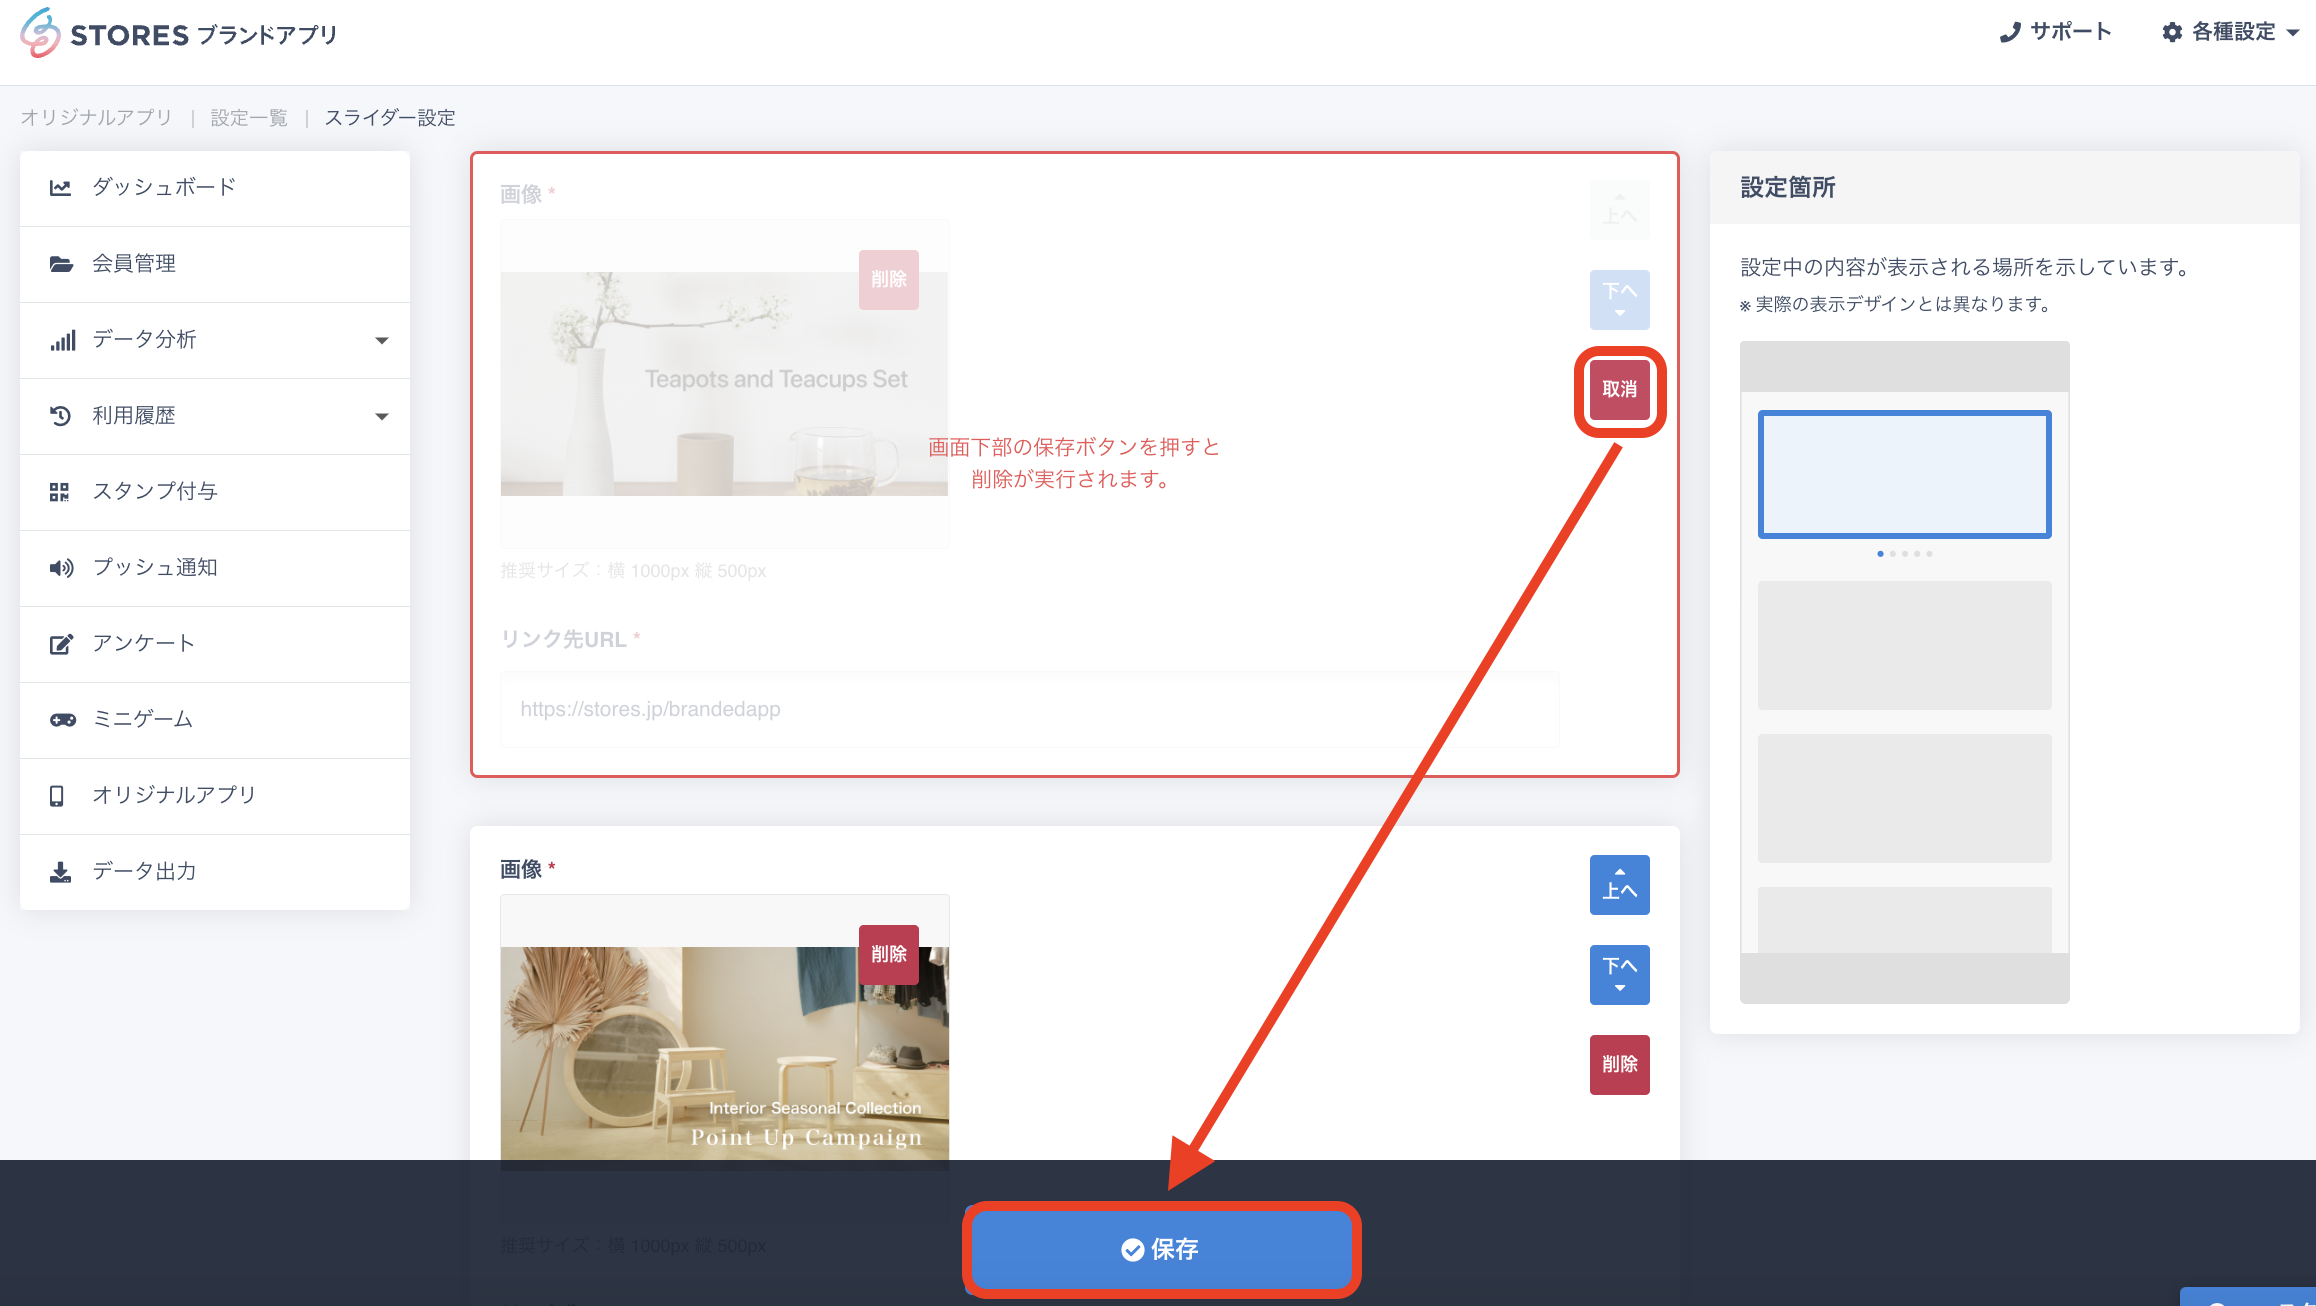
Task: Select the Point Up Campaign image
Action: [x=724, y=1055]
